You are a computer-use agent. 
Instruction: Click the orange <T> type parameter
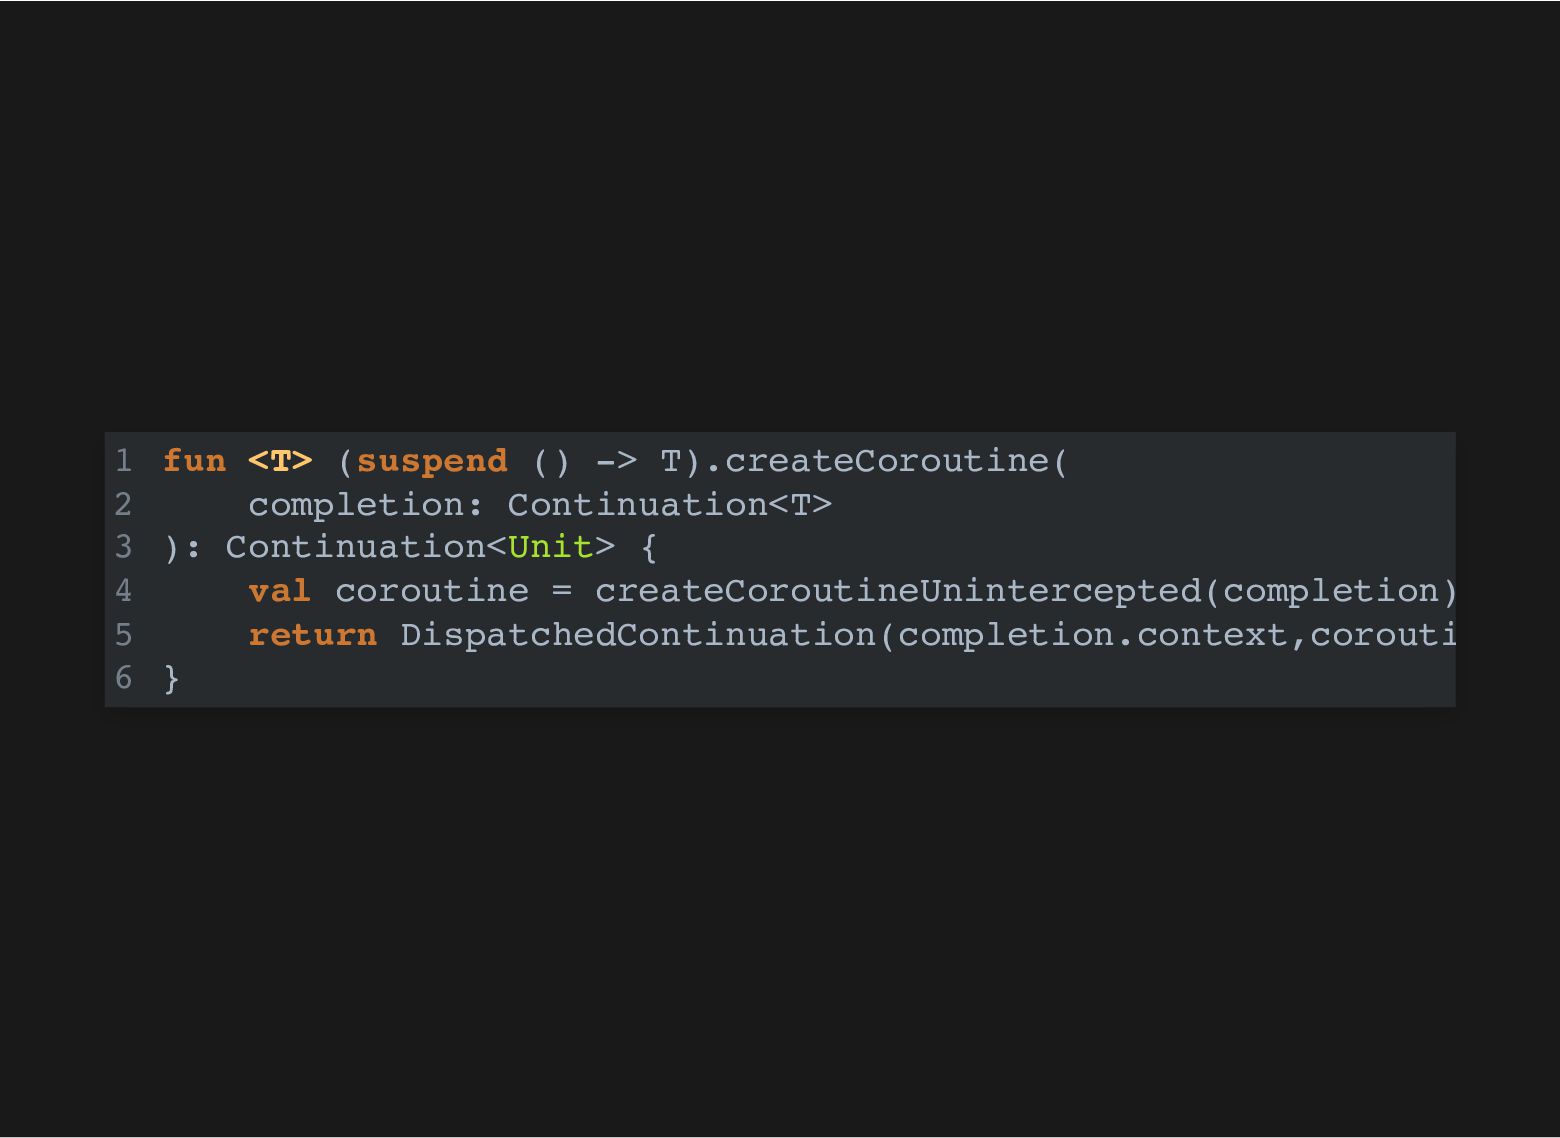coord(280,461)
